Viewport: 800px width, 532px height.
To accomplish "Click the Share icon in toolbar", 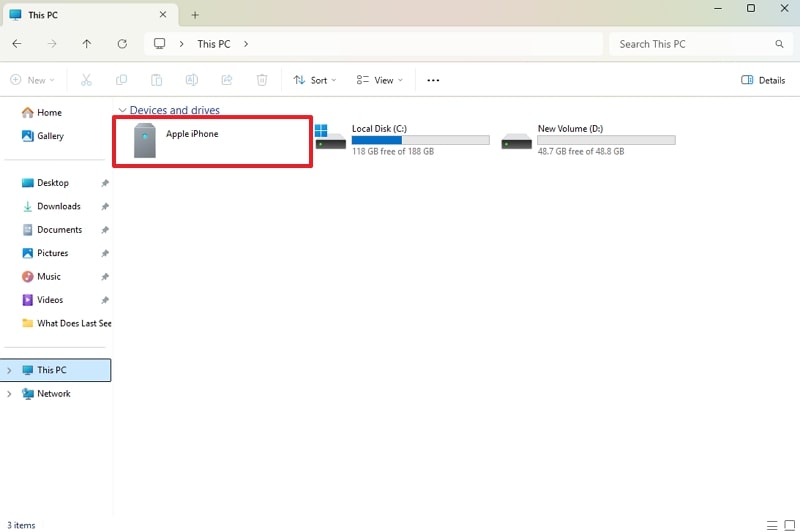I will pos(227,80).
